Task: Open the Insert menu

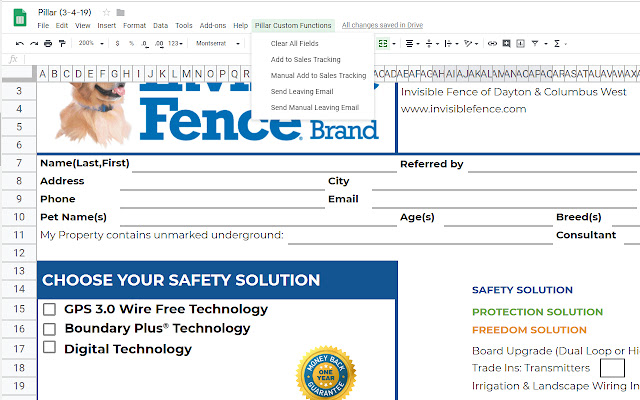Action: 107,25
